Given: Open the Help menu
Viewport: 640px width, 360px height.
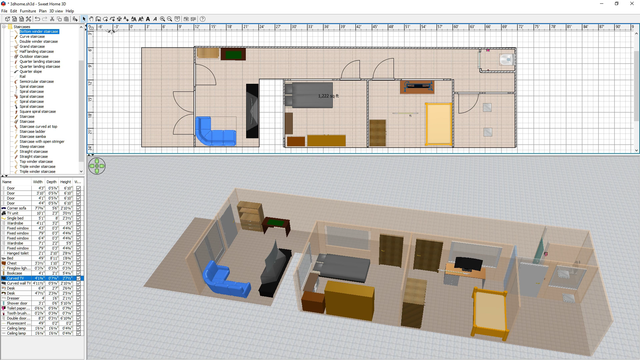Looking at the screenshot, I should (x=70, y=11).
